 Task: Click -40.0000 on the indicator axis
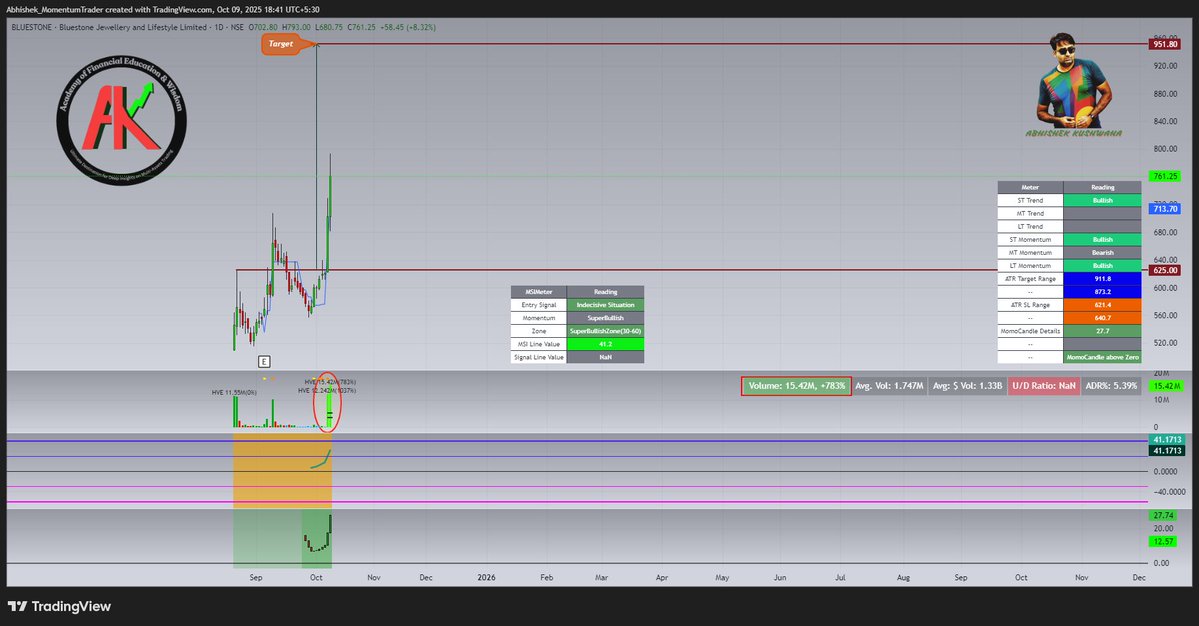[x=1168, y=491]
